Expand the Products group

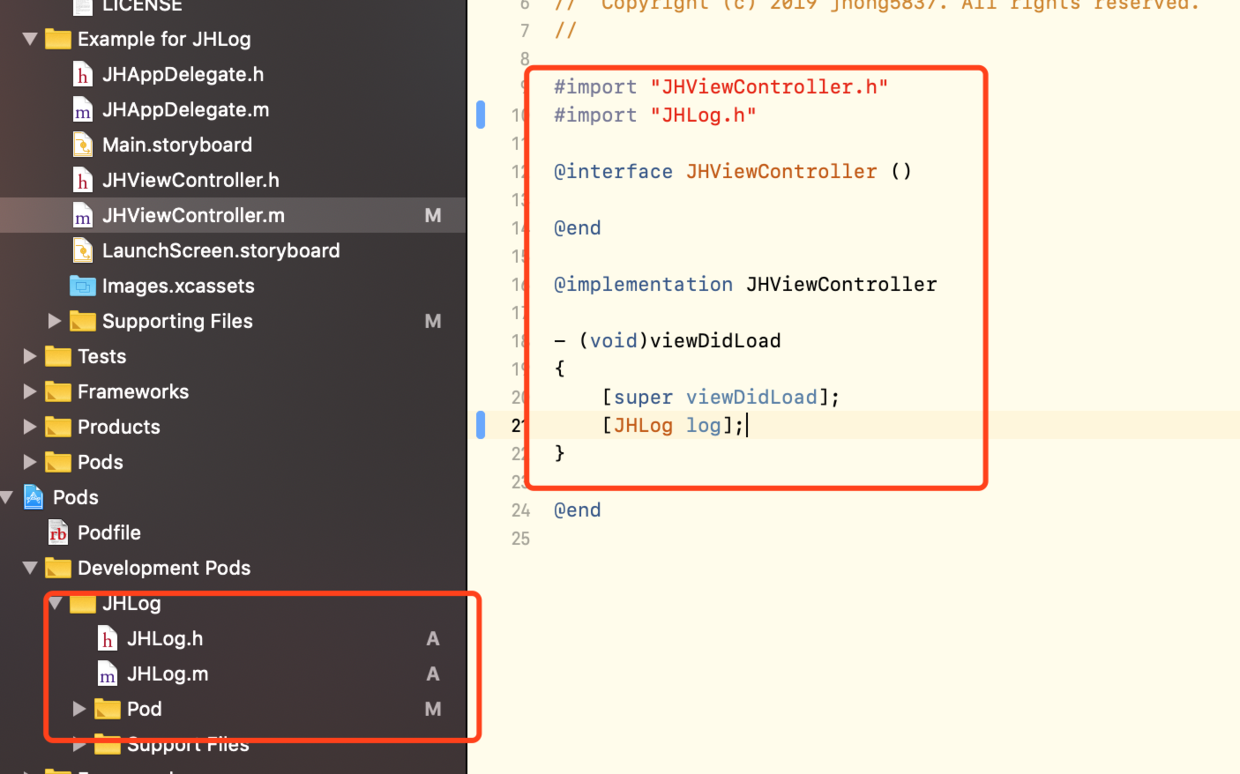coord(30,427)
